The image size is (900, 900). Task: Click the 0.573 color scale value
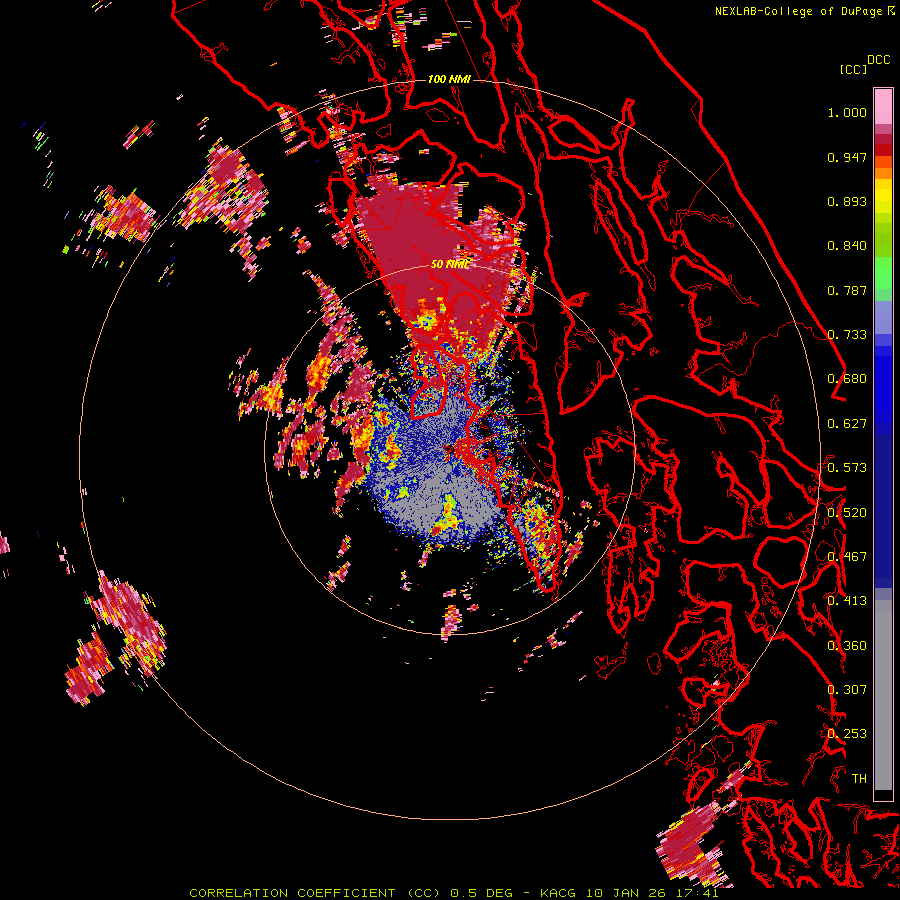[x=847, y=468]
